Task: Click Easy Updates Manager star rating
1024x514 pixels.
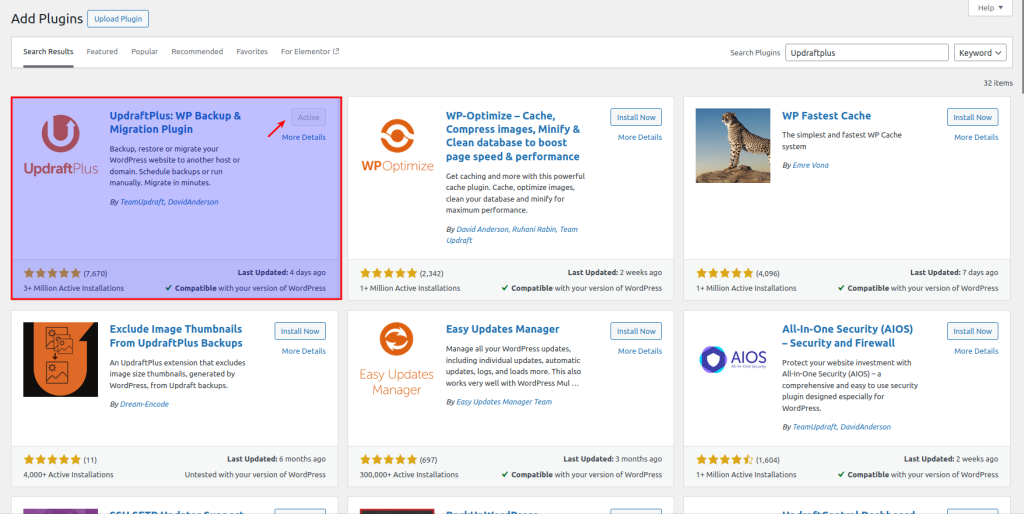Action: point(389,459)
